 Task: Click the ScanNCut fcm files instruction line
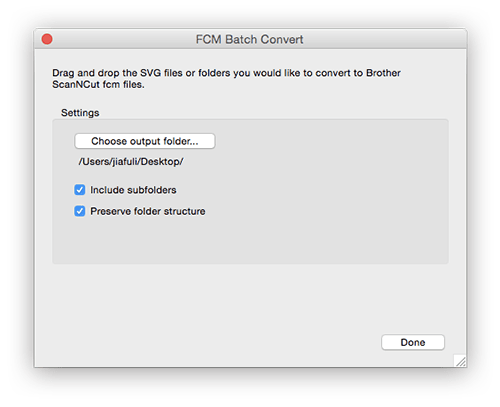98,85
